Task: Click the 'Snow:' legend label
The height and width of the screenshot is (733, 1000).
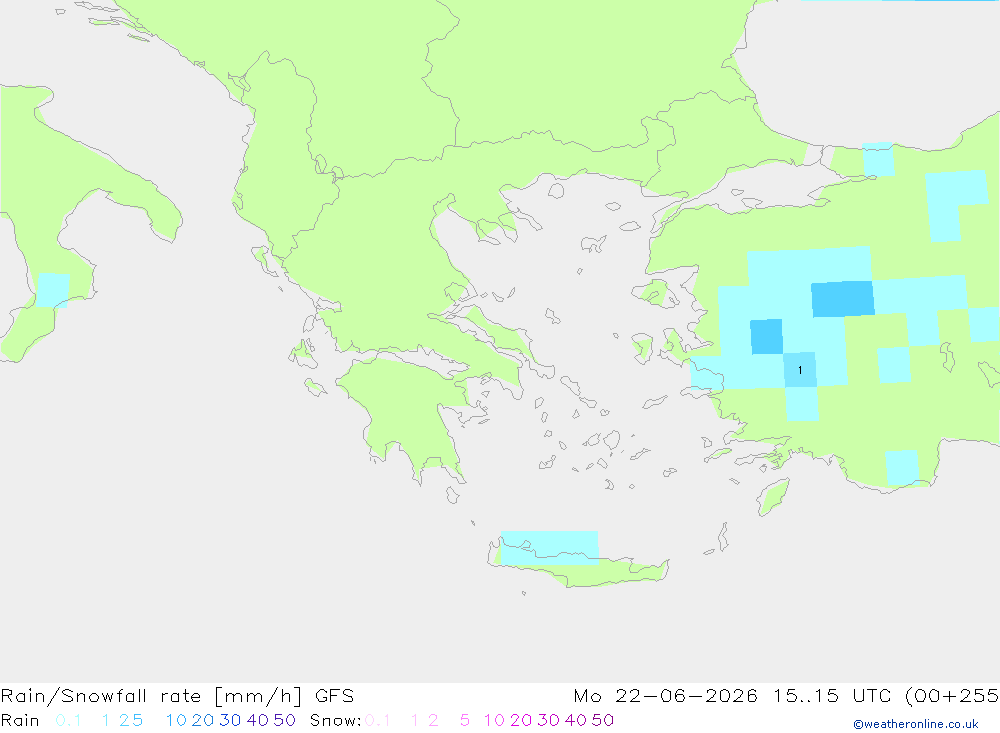Action: (335, 720)
